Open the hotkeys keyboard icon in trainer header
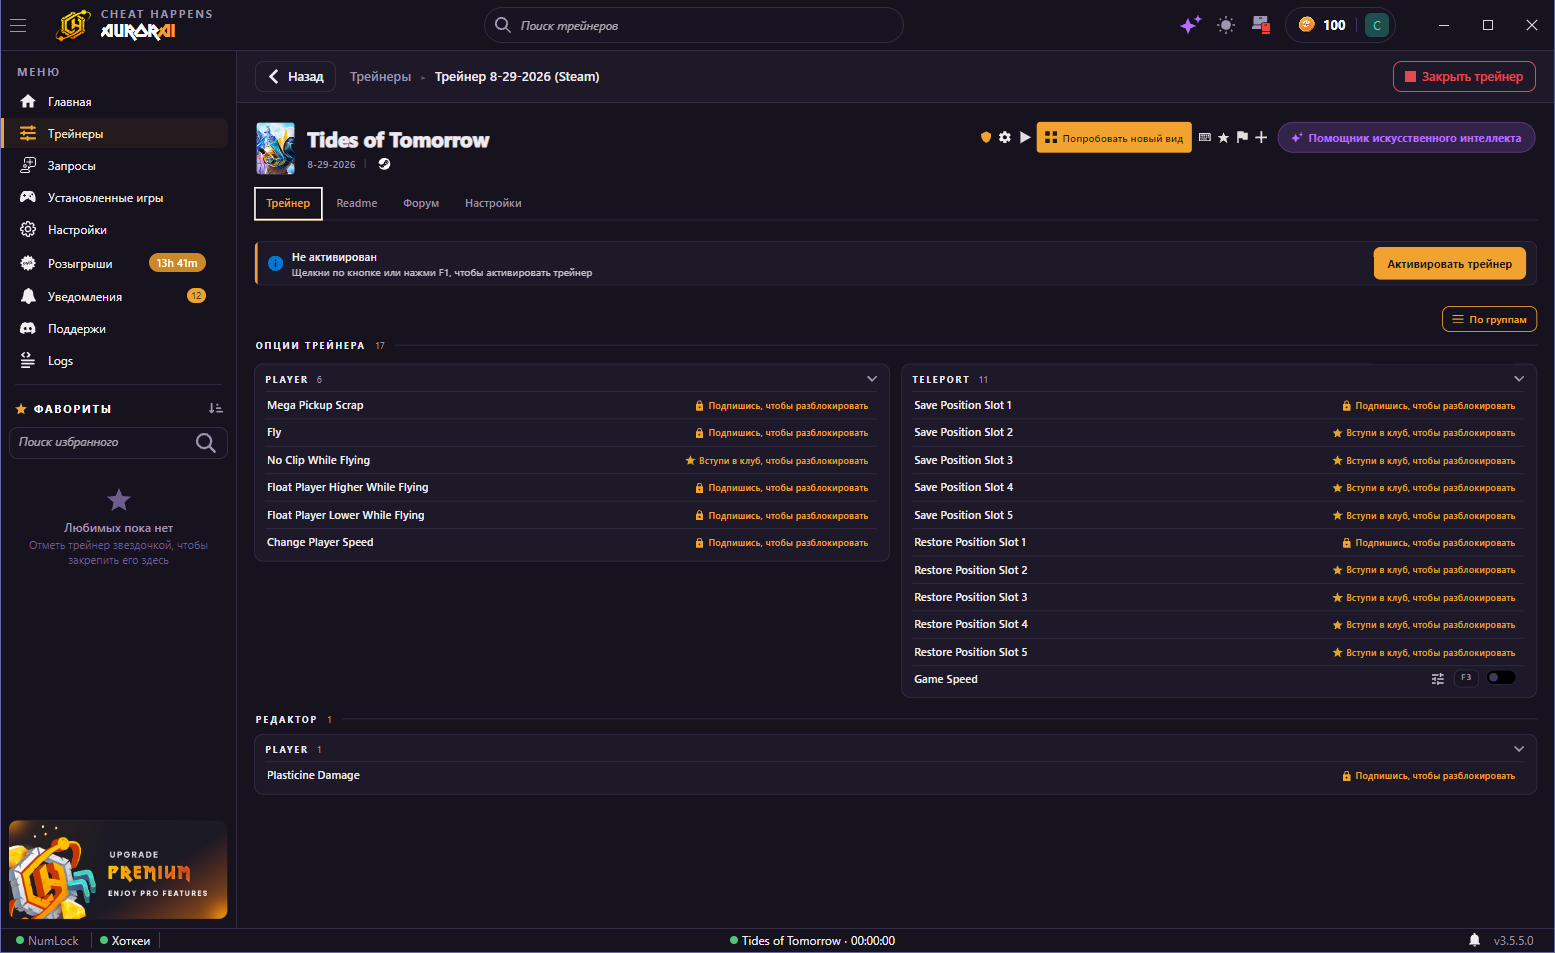Screen dimensions: 1555x953 tap(1205, 138)
